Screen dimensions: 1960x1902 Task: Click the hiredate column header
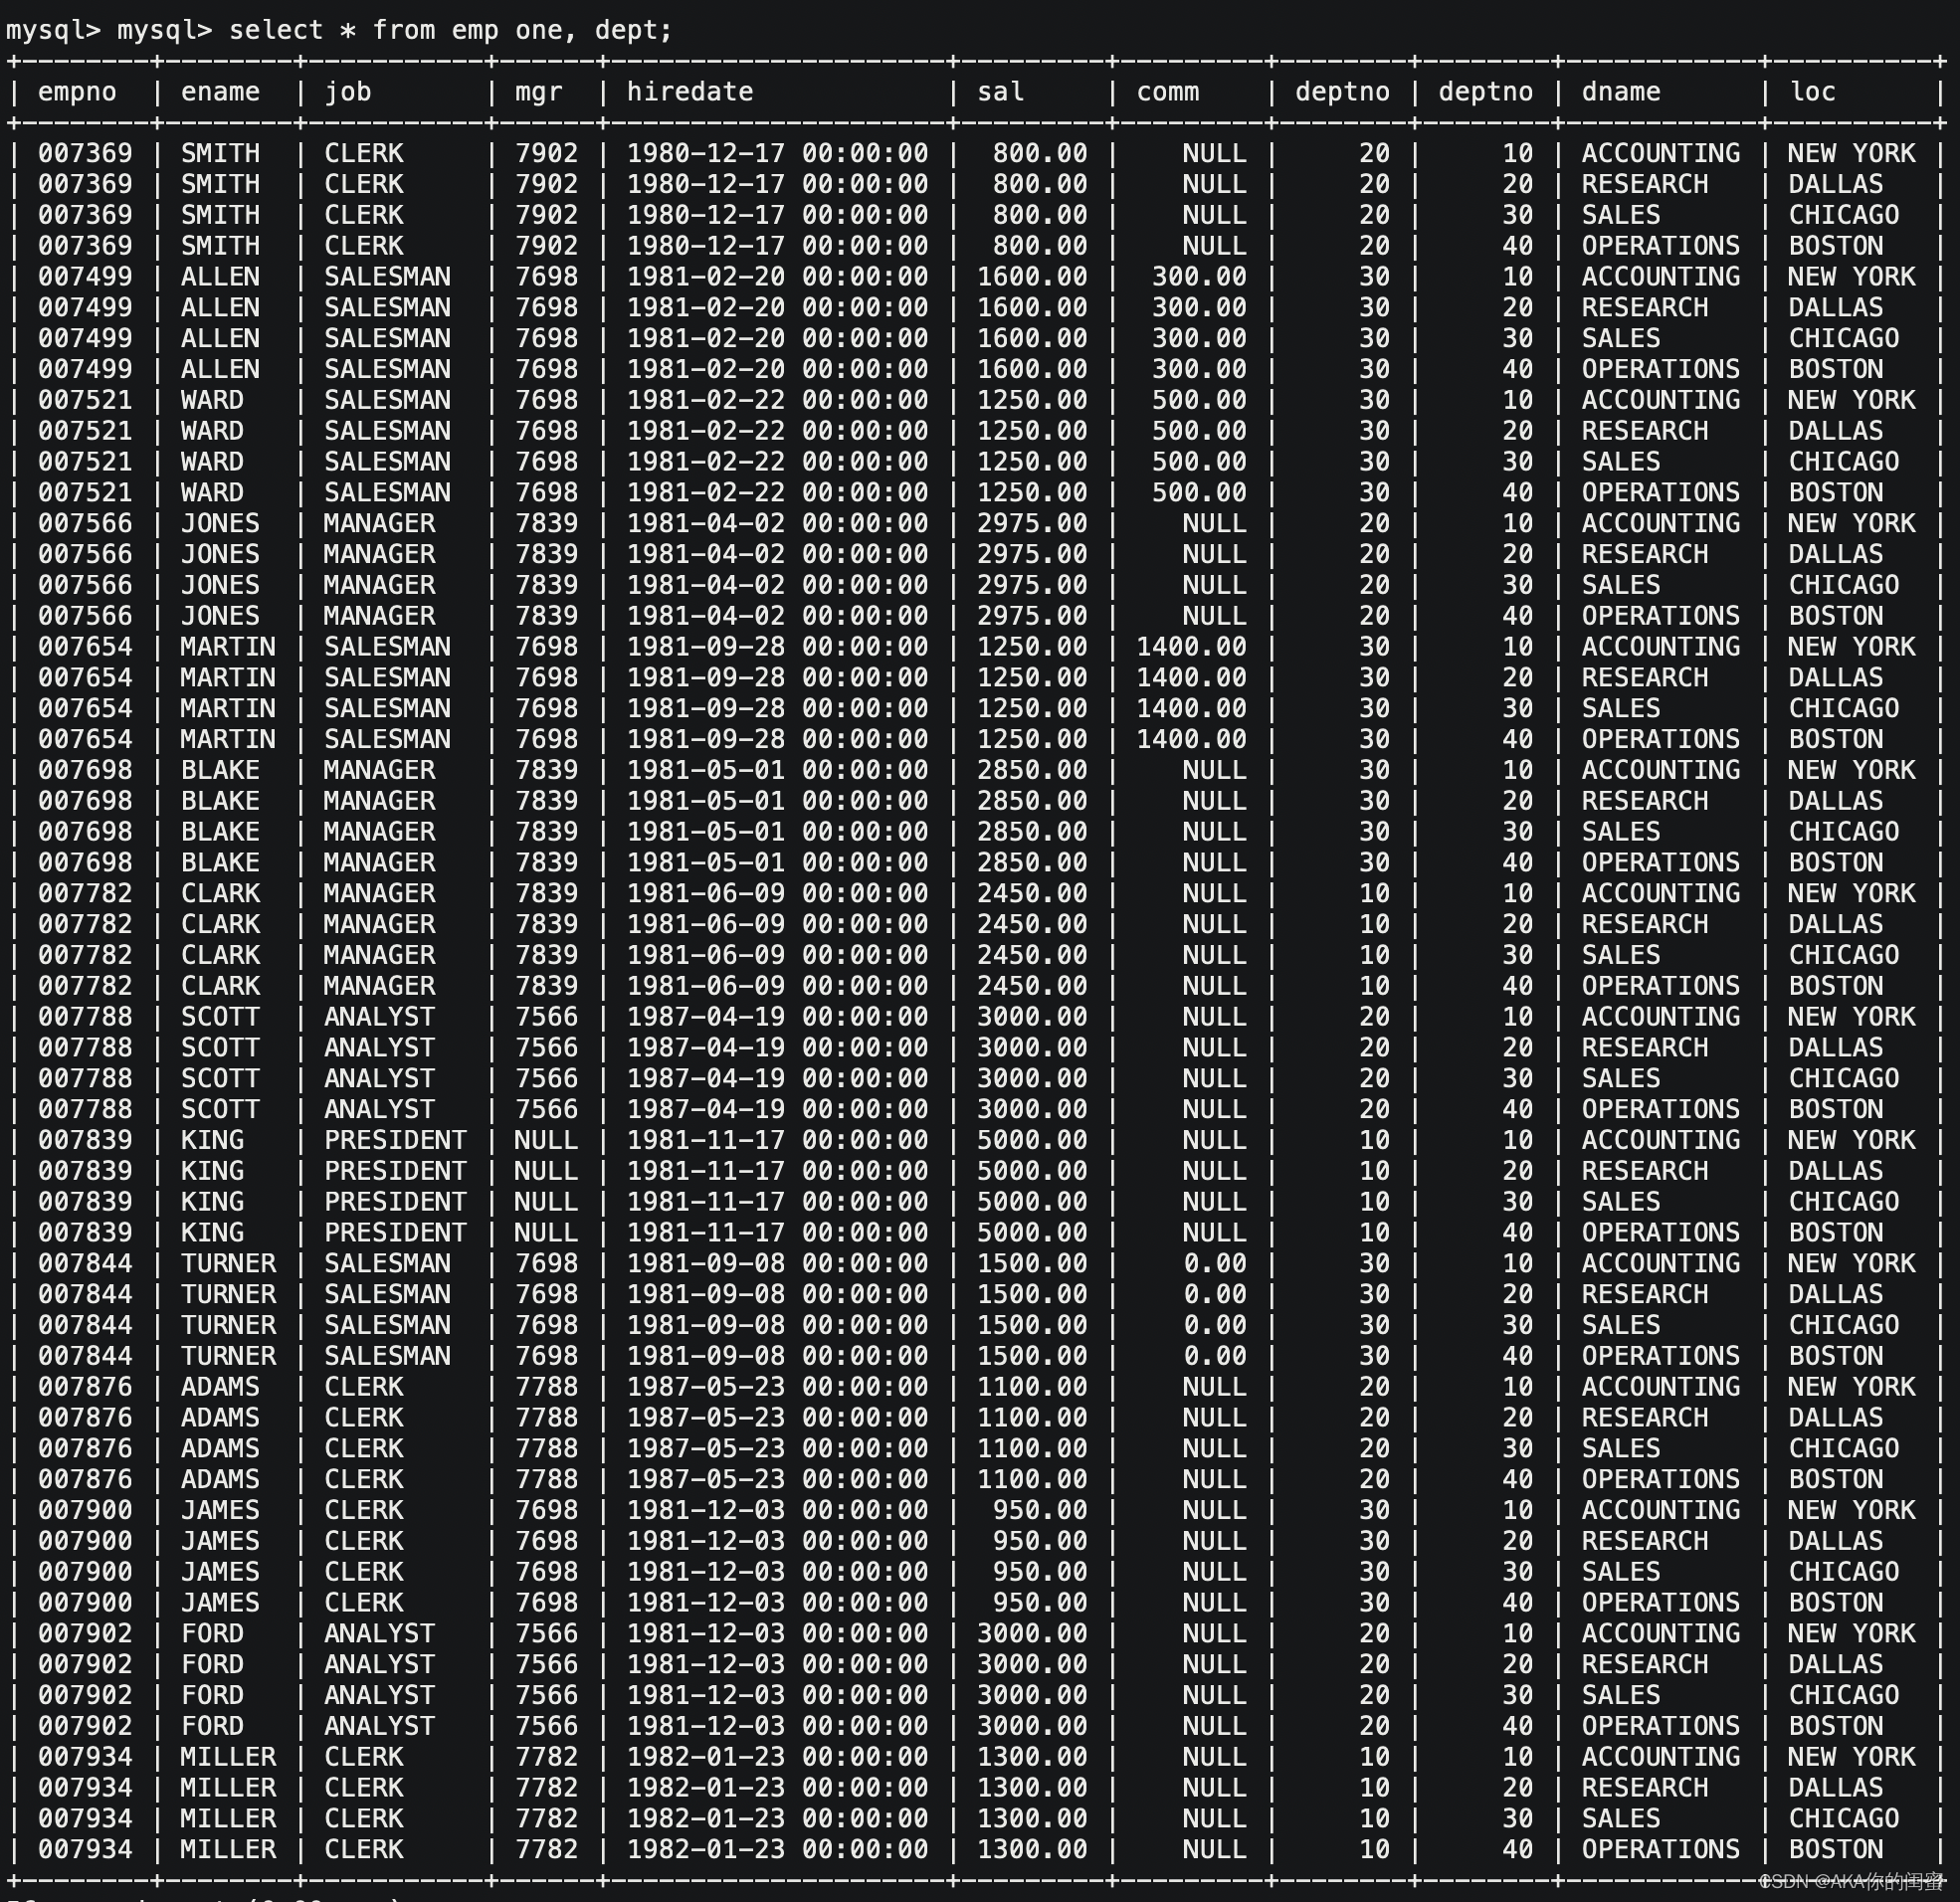[690, 92]
